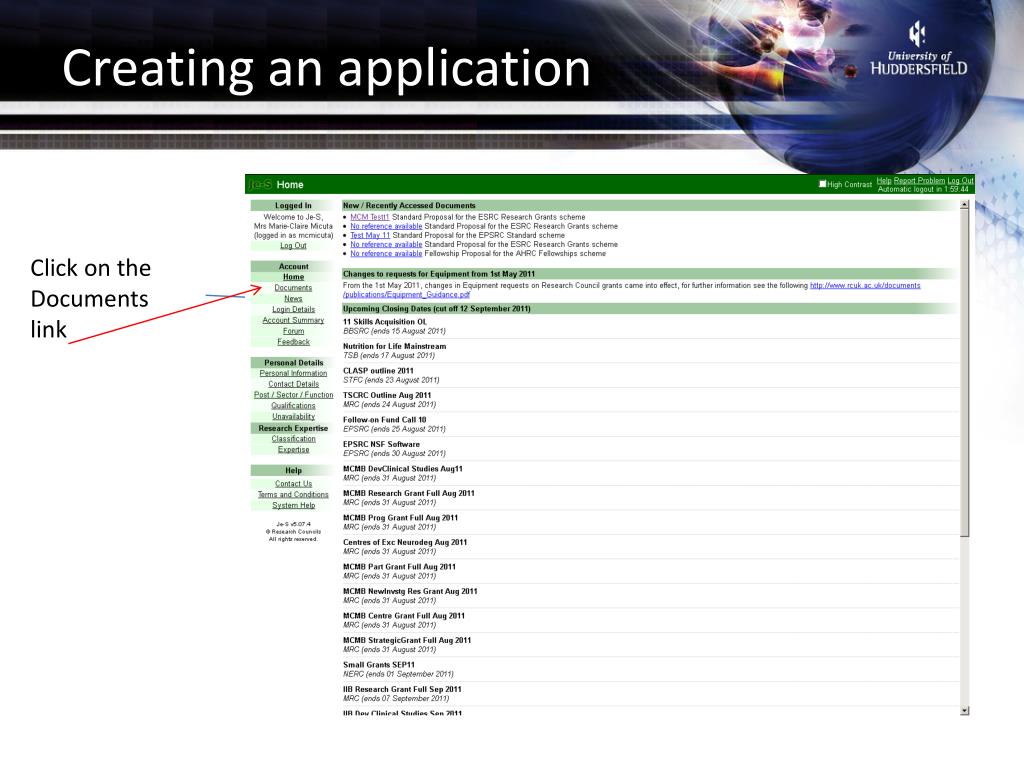This screenshot has width=1024, height=768.
Task: Open the Test May 11 document link
Action: coord(370,236)
